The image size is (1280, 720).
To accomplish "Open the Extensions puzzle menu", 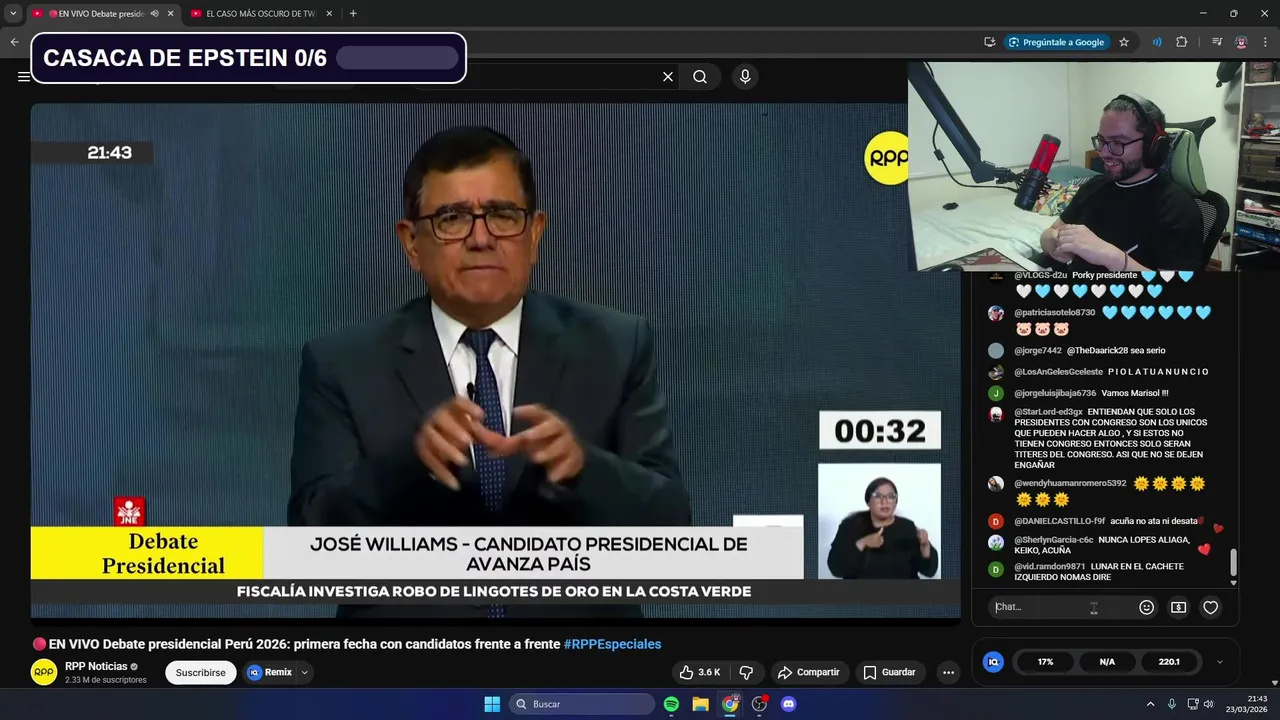I will [1182, 42].
